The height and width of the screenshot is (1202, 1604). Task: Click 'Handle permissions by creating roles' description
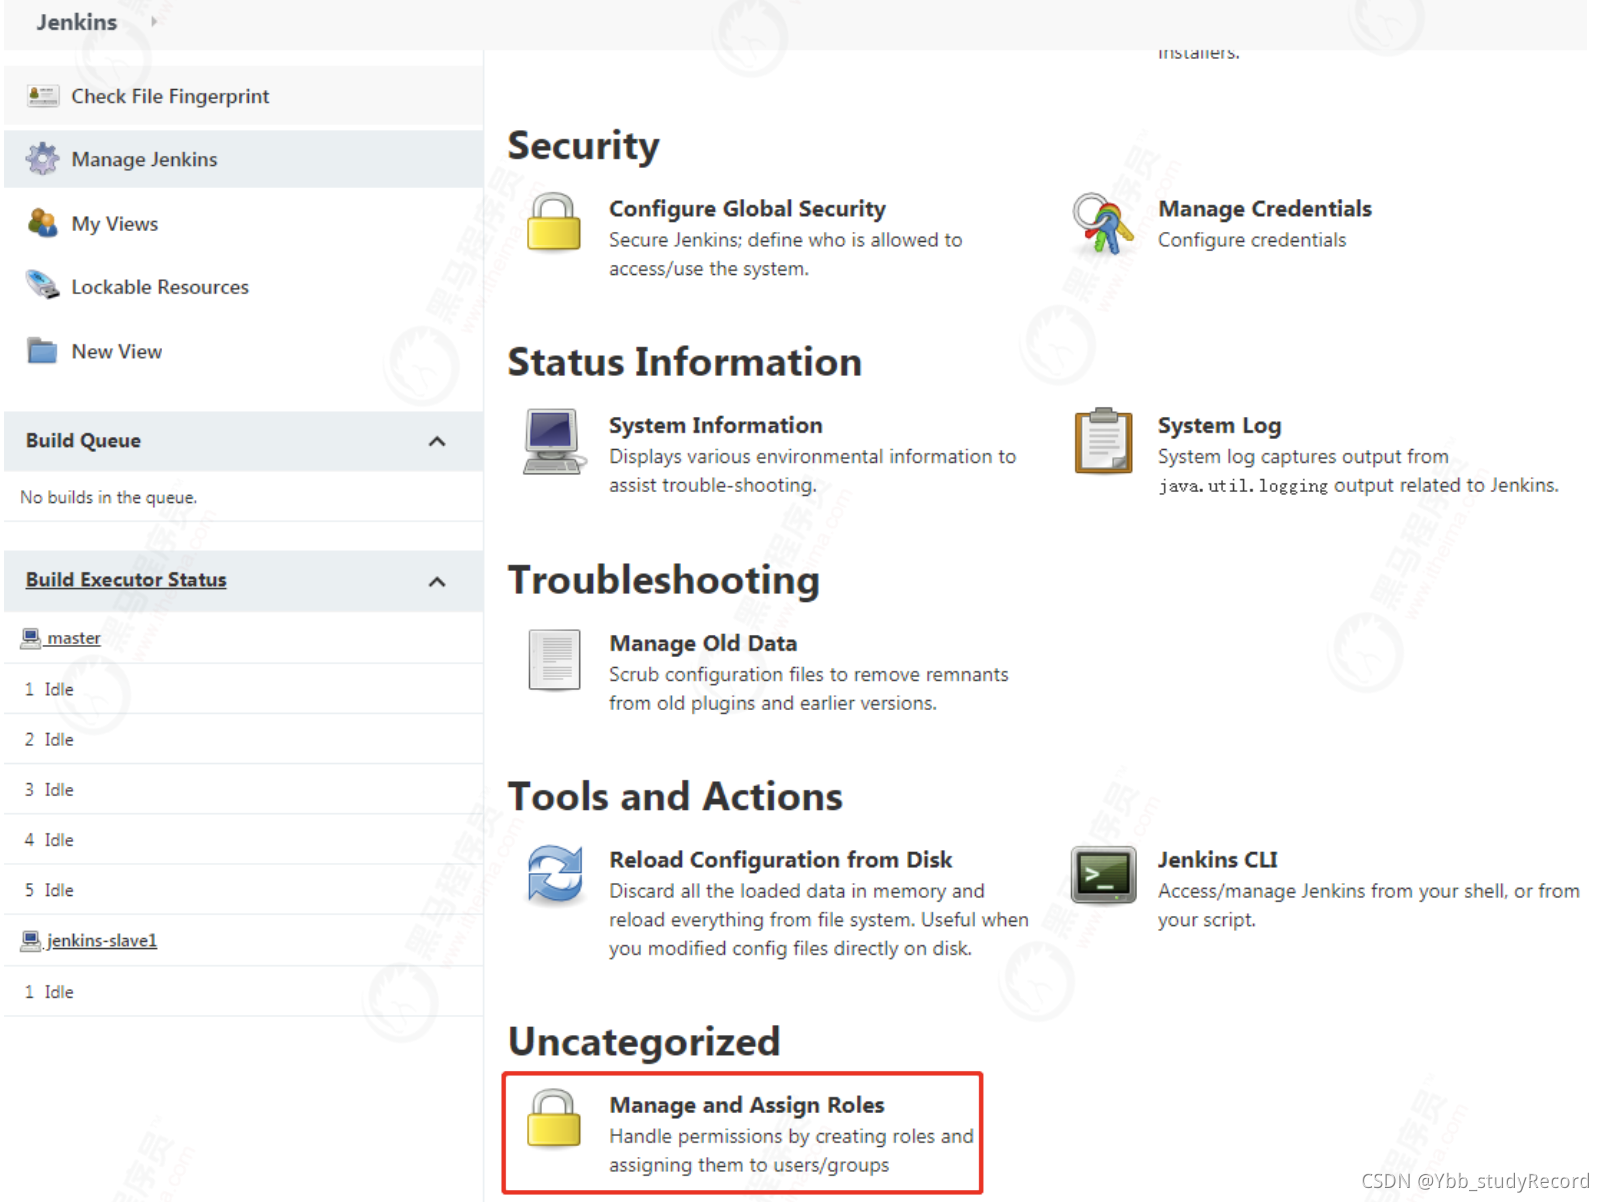(791, 1150)
